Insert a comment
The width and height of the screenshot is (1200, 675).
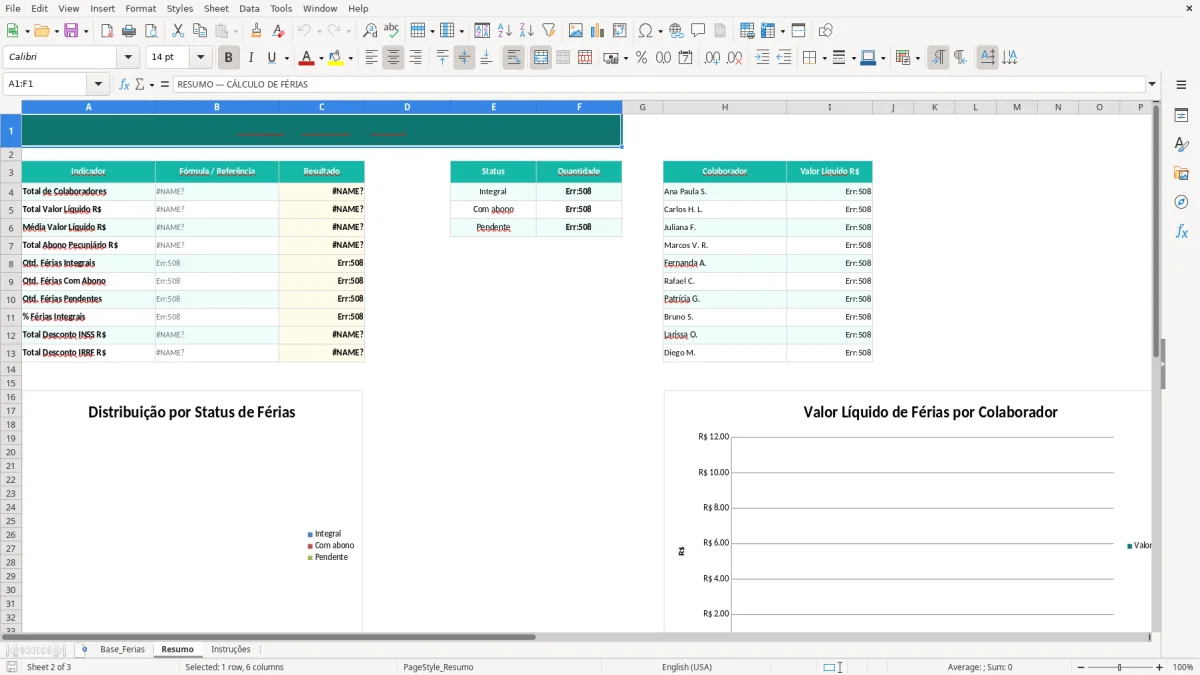(698, 31)
